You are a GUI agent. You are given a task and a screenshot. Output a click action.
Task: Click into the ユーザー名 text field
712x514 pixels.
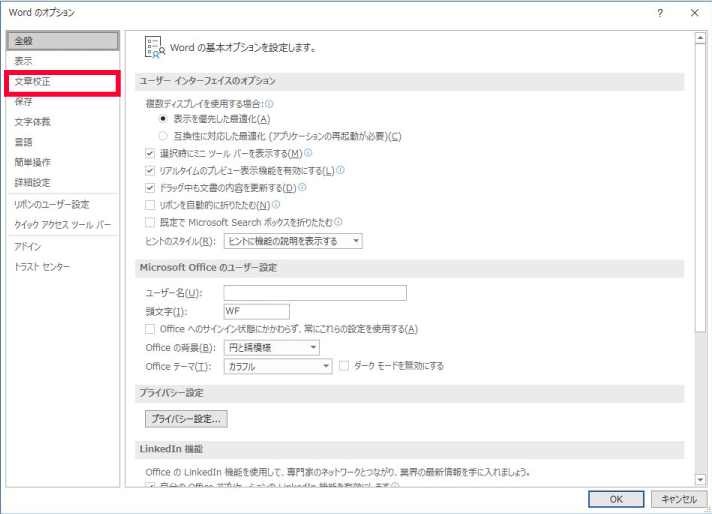click(315, 293)
